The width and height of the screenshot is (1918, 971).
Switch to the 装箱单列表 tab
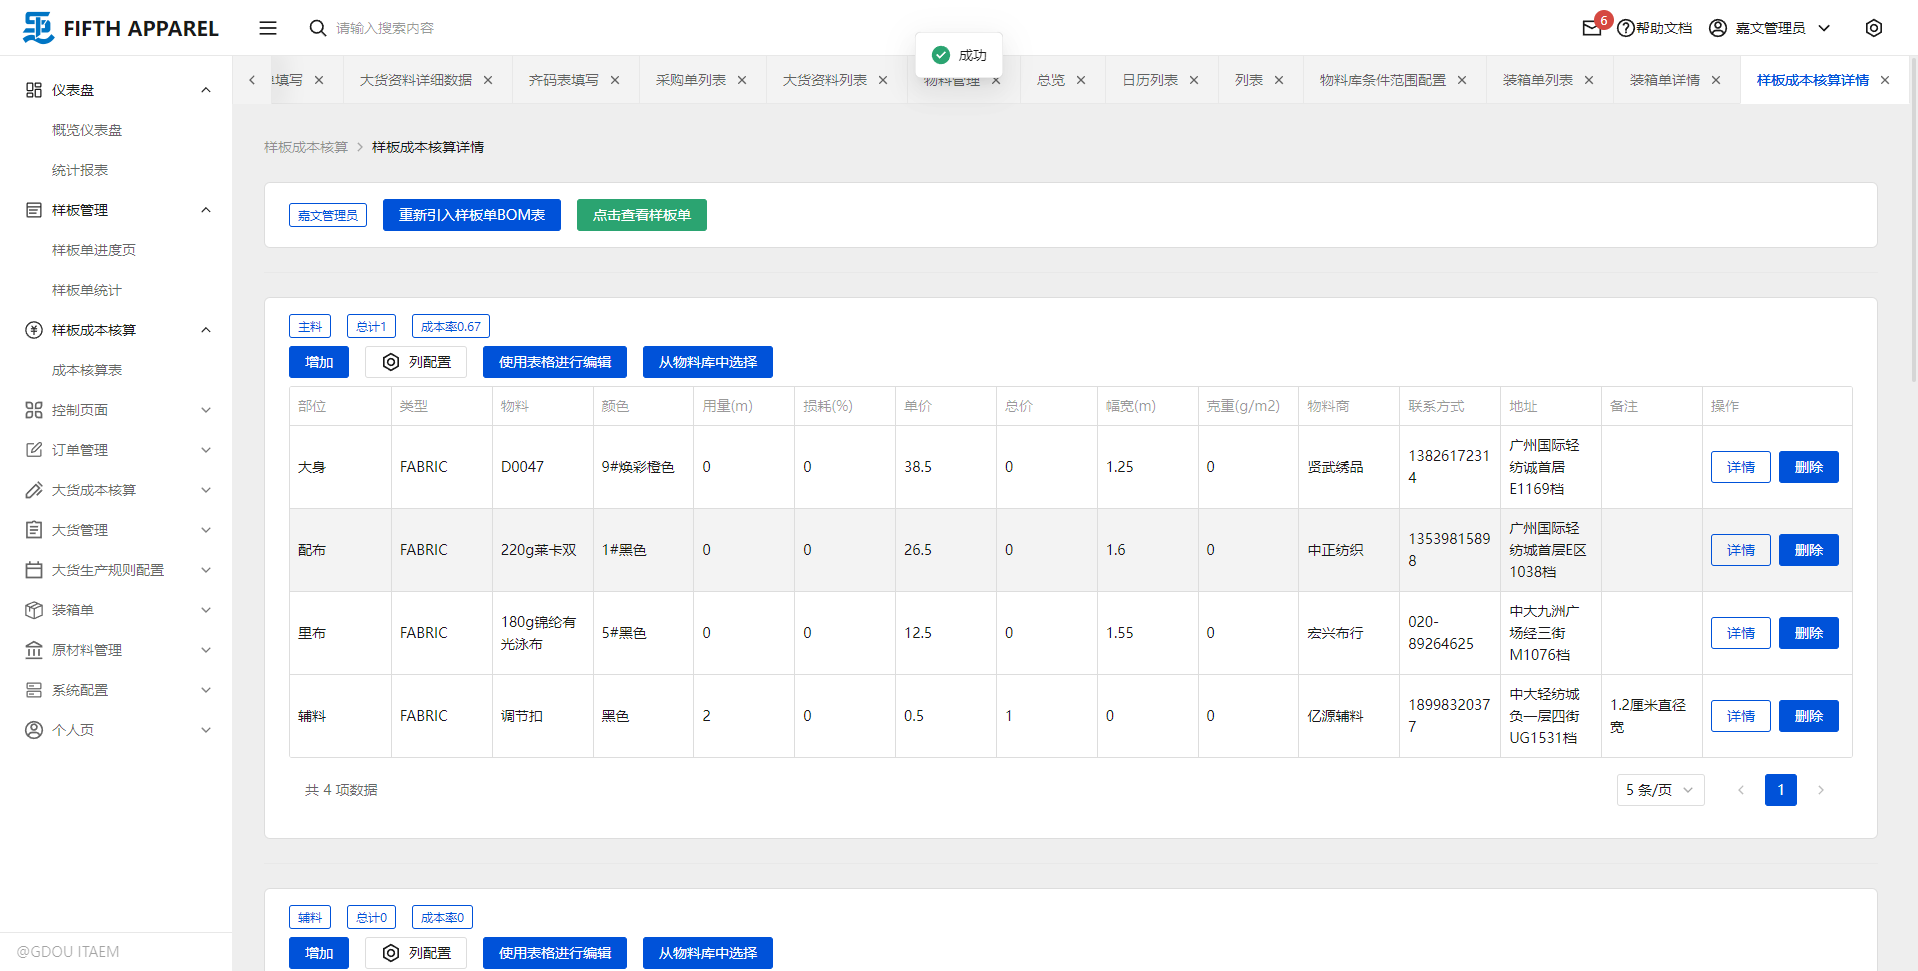point(1538,80)
